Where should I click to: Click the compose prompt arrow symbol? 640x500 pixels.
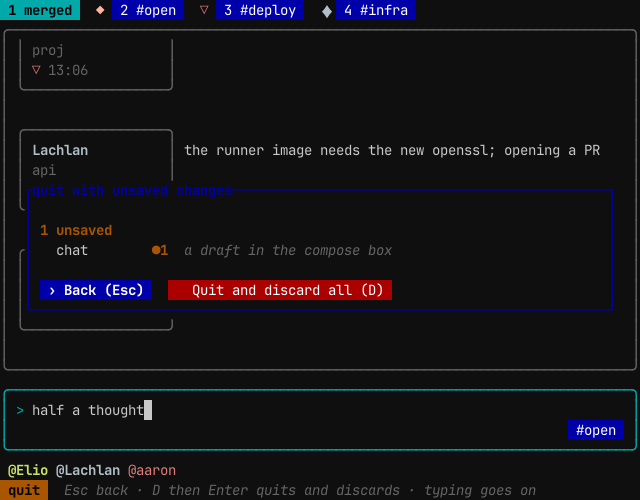coord(20,410)
